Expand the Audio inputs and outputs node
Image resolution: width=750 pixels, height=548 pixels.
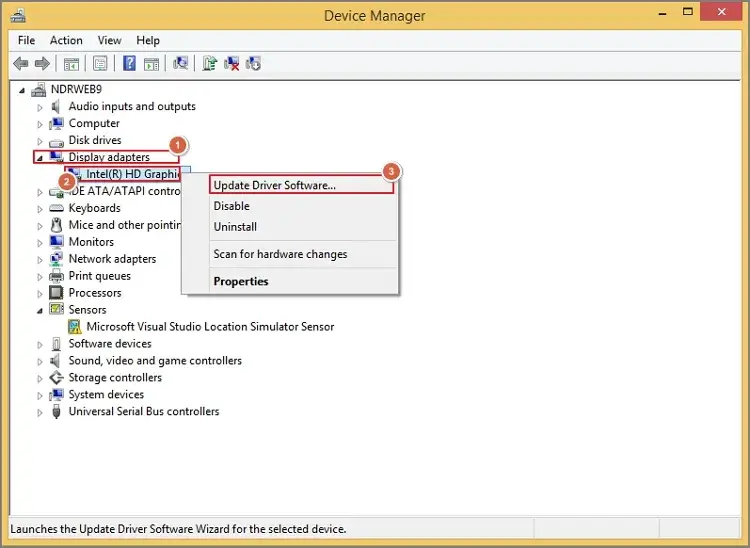coord(40,107)
